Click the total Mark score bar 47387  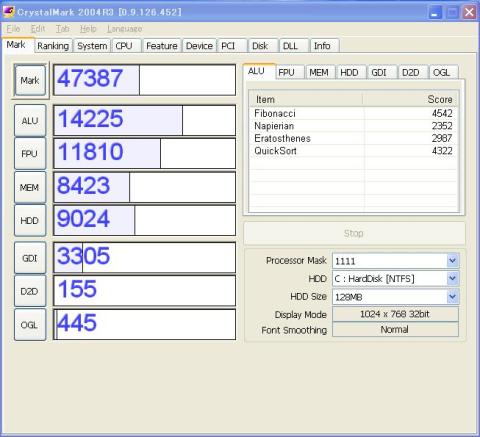click(144, 80)
